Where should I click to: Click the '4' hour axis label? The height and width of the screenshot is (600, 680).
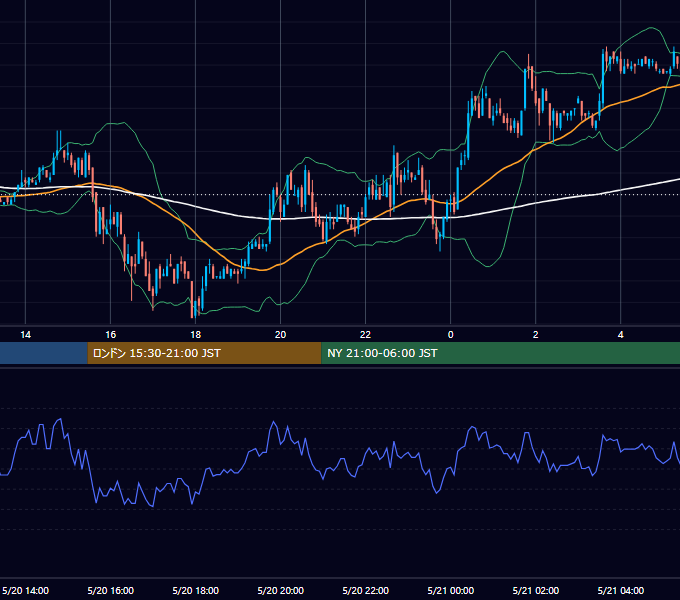(621, 335)
